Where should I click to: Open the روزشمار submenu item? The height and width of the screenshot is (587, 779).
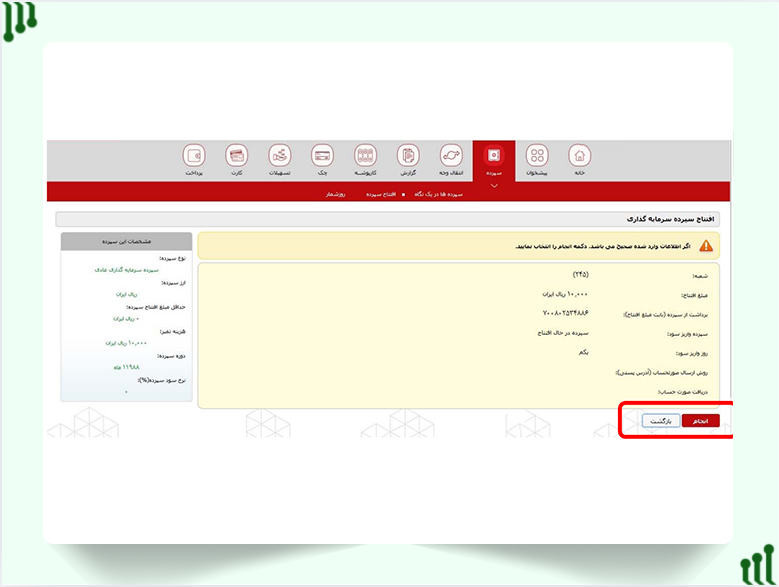point(335,194)
